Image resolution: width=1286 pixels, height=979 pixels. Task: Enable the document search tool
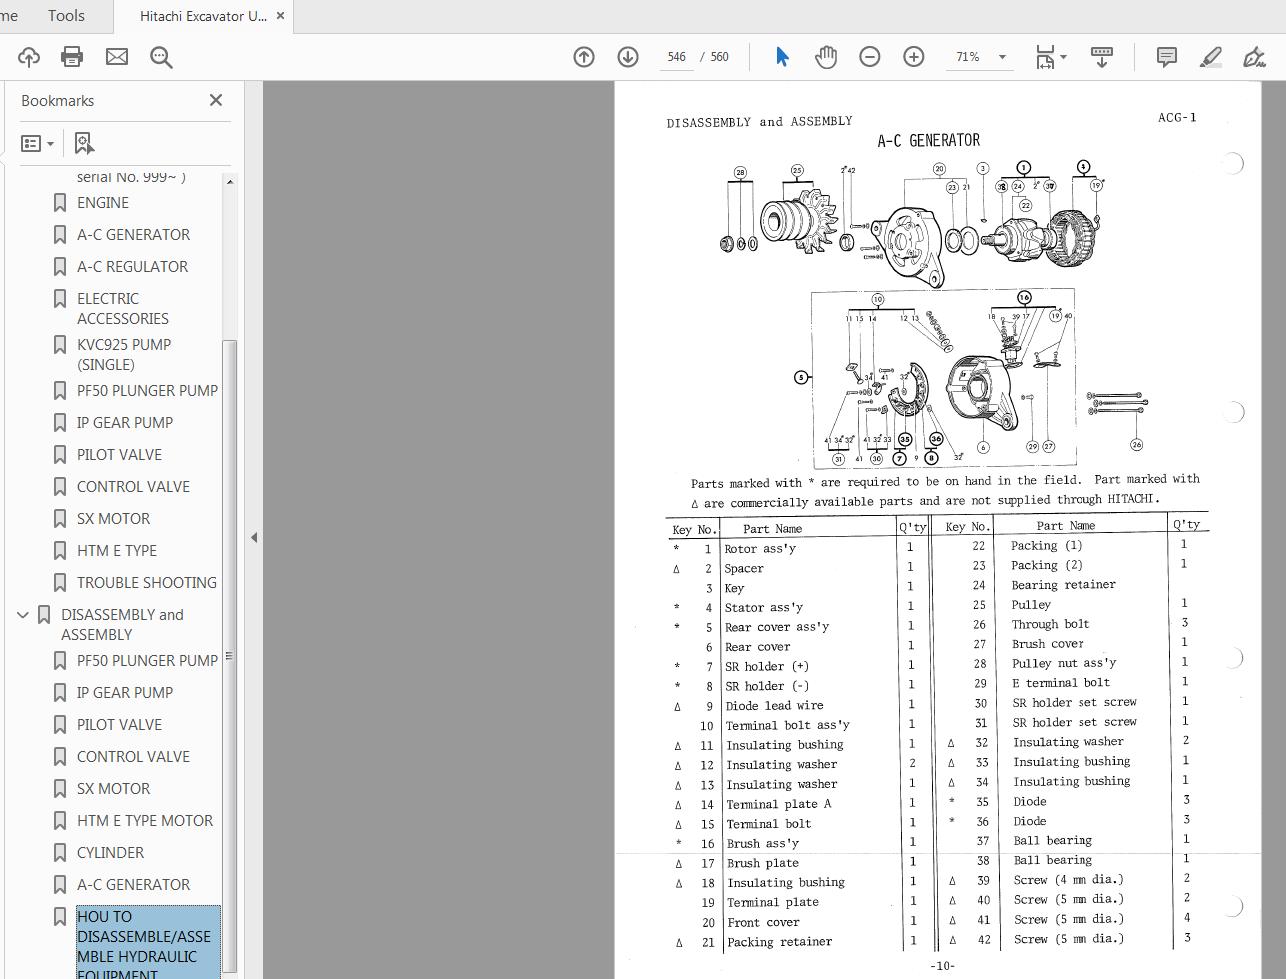(161, 57)
